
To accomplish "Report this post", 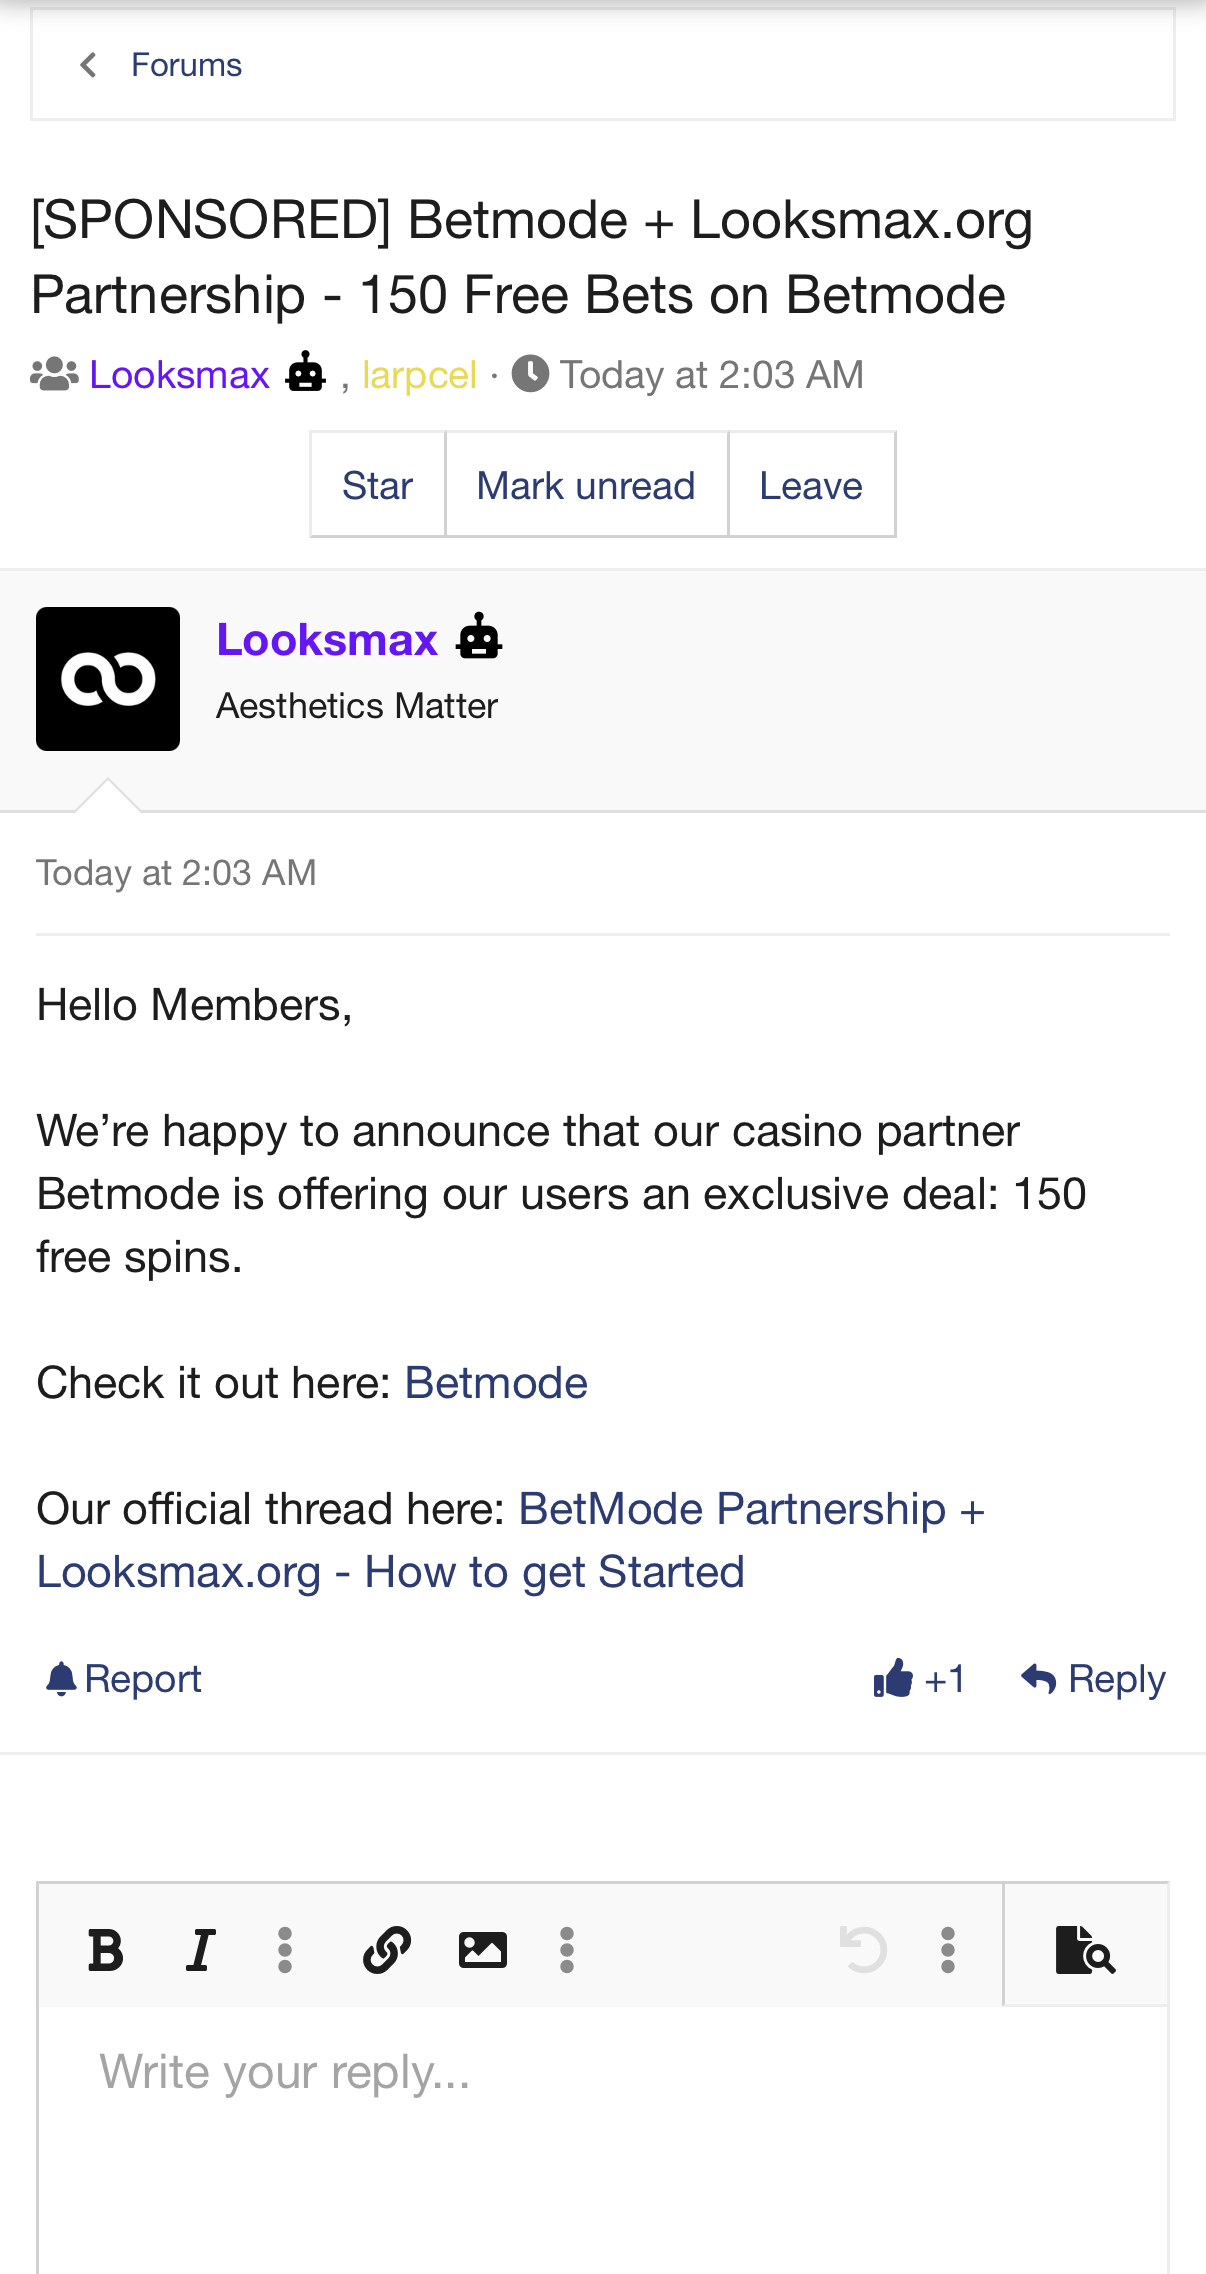I will (124, 1678).
